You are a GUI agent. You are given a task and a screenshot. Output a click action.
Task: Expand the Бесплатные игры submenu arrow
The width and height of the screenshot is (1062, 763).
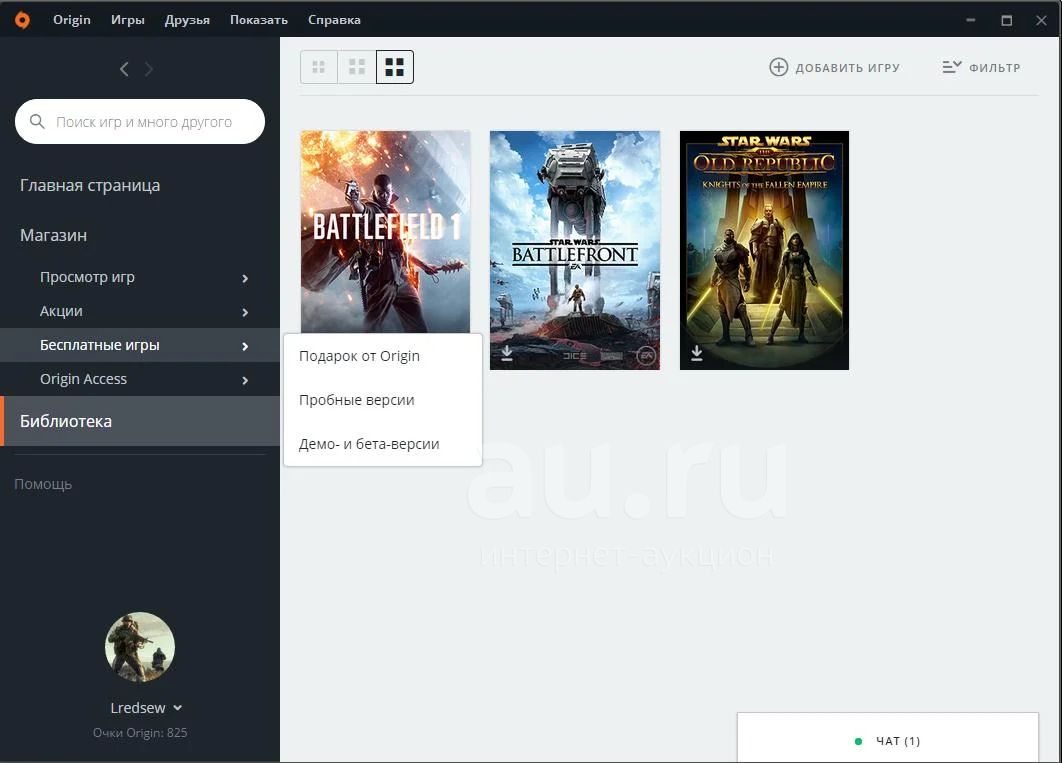245,346
